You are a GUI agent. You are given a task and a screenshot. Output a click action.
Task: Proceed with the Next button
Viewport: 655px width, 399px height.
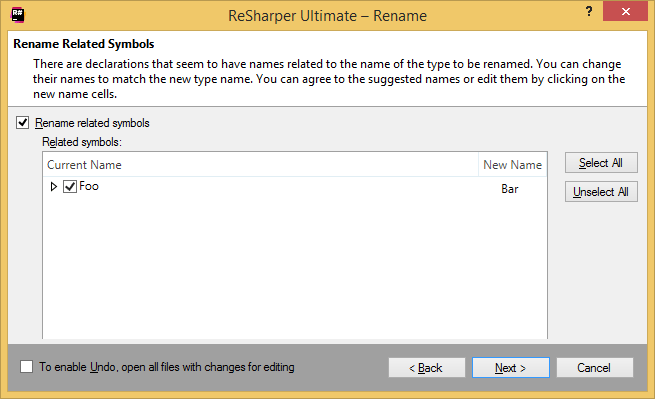(510, 368)
